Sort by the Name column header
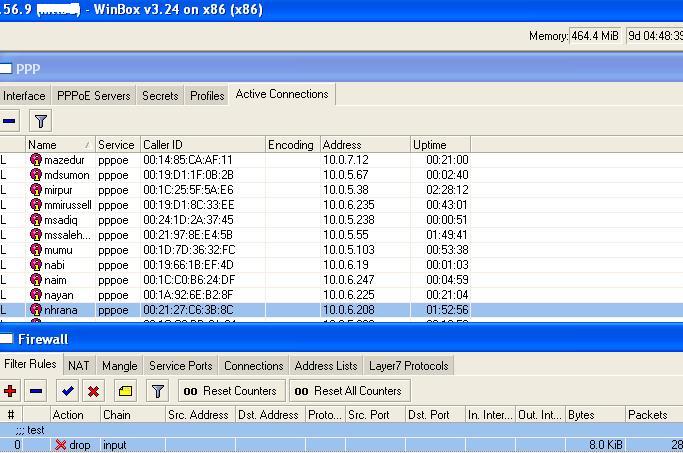The image size is (683, 453). [60, 145]
